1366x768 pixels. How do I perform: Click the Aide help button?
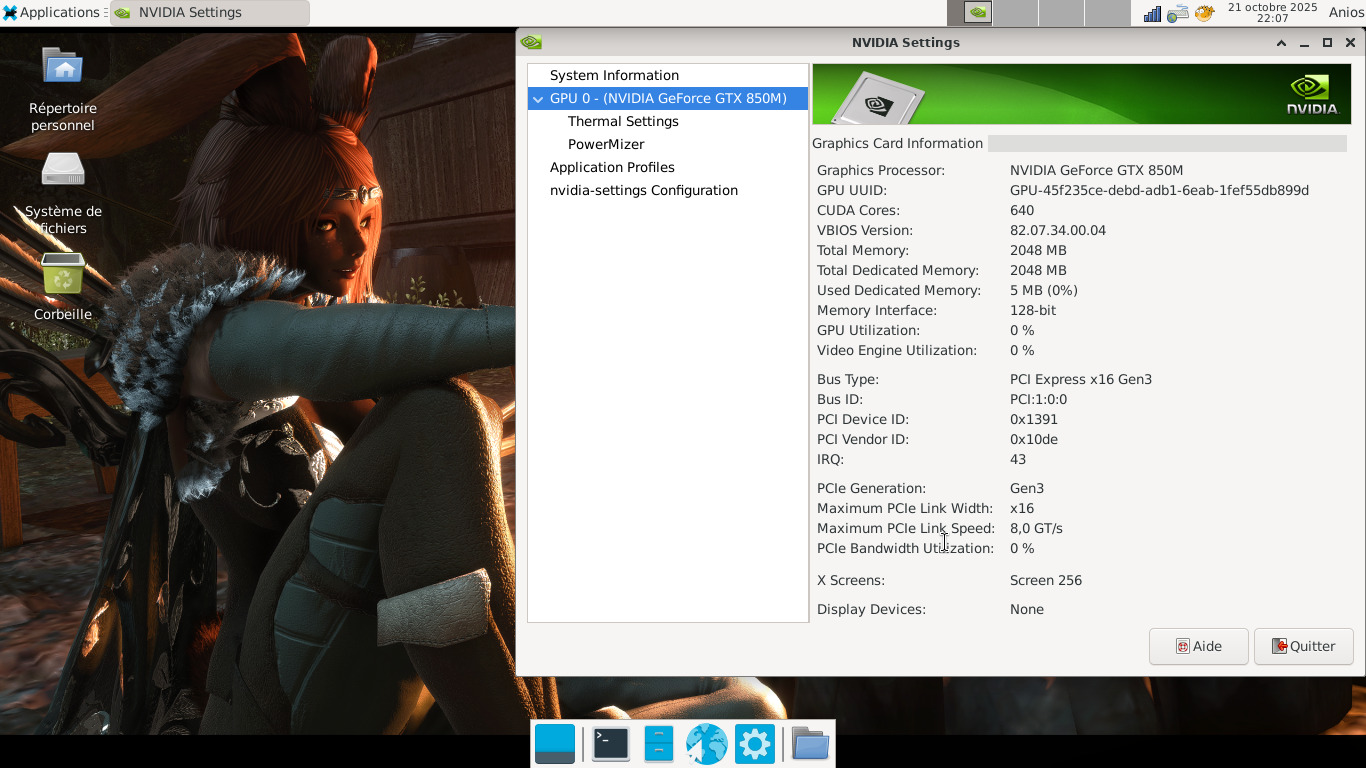[x=1199, y=647]
